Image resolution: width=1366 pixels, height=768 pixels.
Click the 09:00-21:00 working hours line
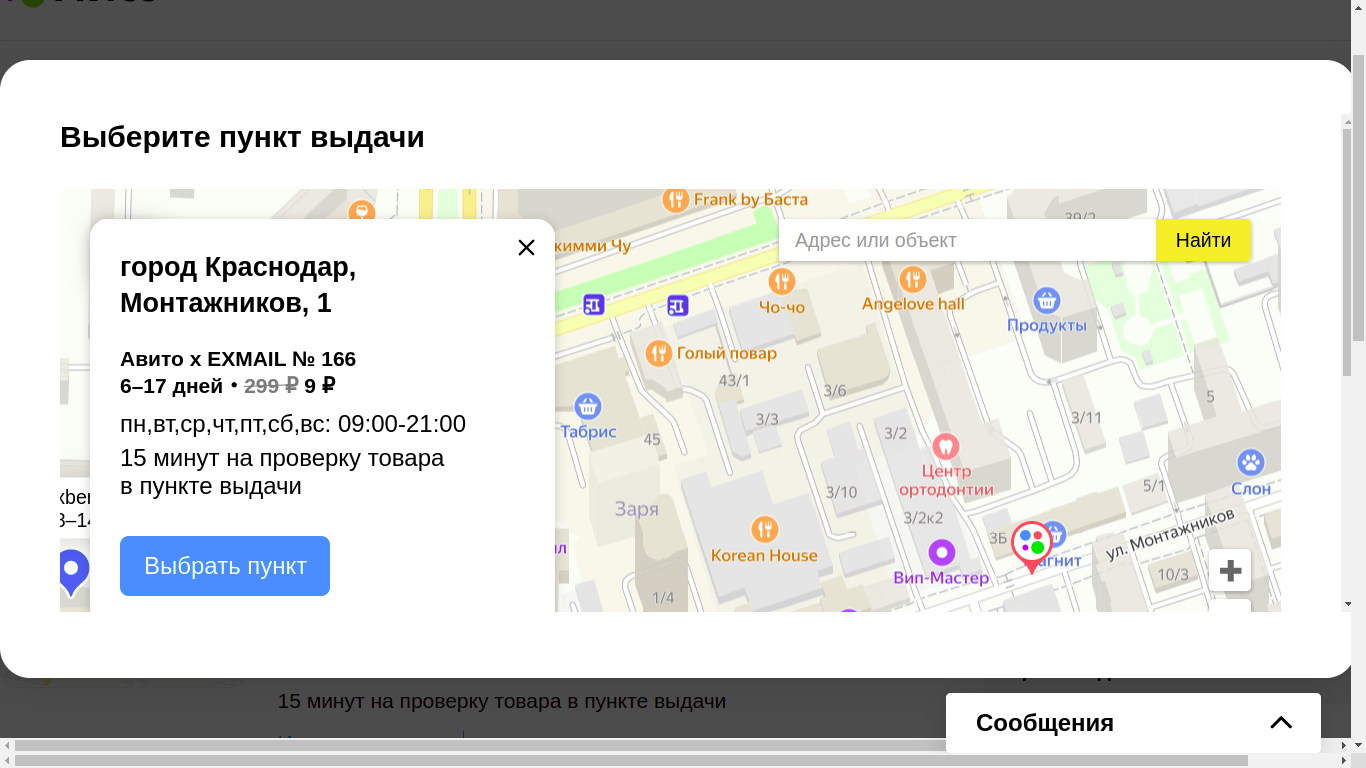(293, 424)
